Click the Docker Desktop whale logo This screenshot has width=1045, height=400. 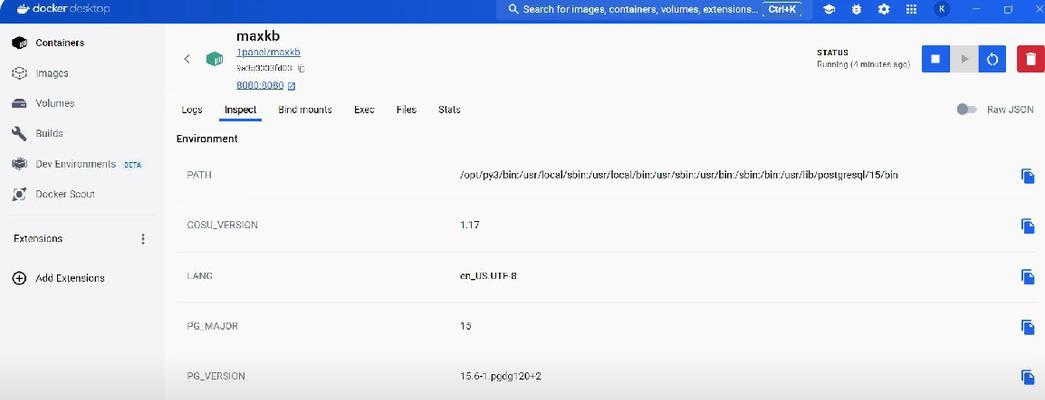click(21, 9)
